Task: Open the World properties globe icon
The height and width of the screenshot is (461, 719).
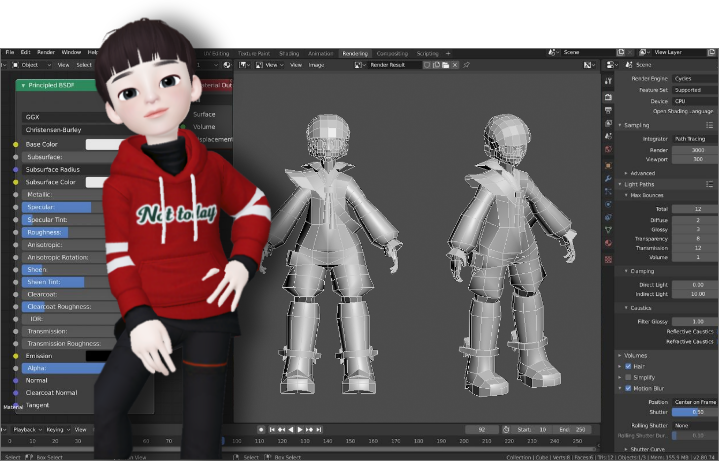Action: tap(608, 149)
